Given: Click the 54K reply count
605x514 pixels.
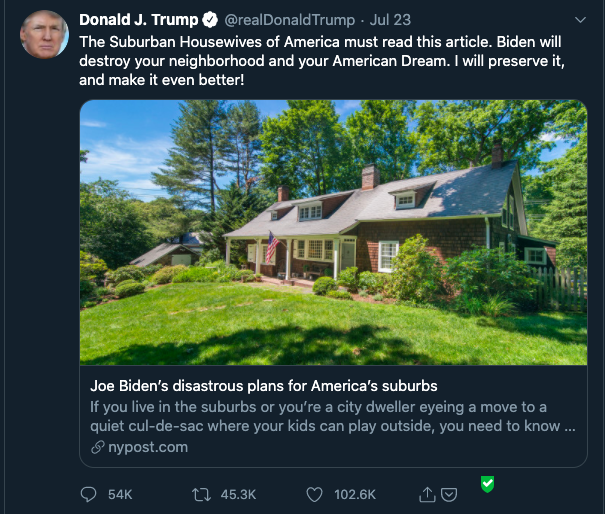Looking at the screenshot, I should [120, 494].
